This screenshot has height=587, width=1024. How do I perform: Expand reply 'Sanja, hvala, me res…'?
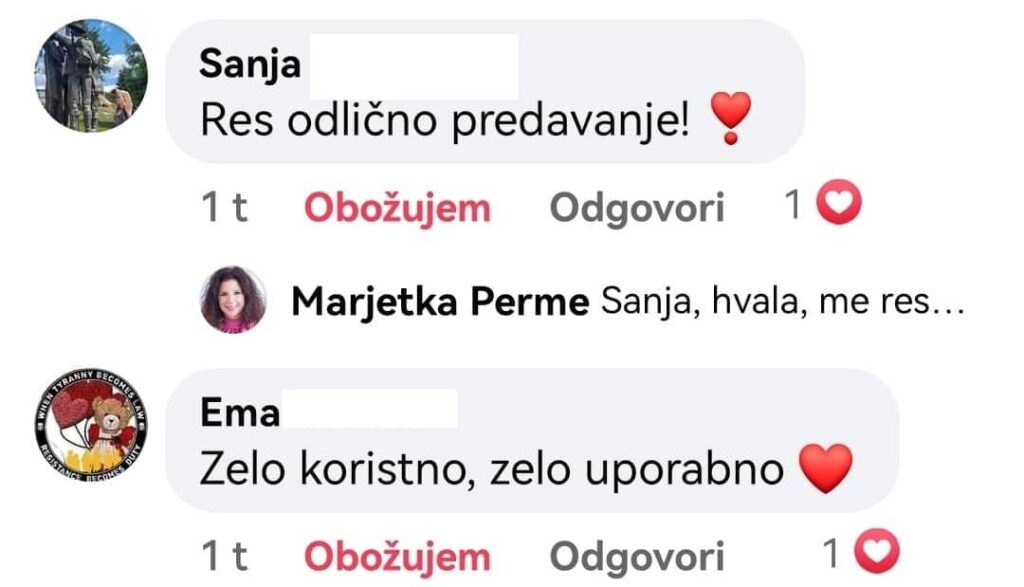pos(782,302)
